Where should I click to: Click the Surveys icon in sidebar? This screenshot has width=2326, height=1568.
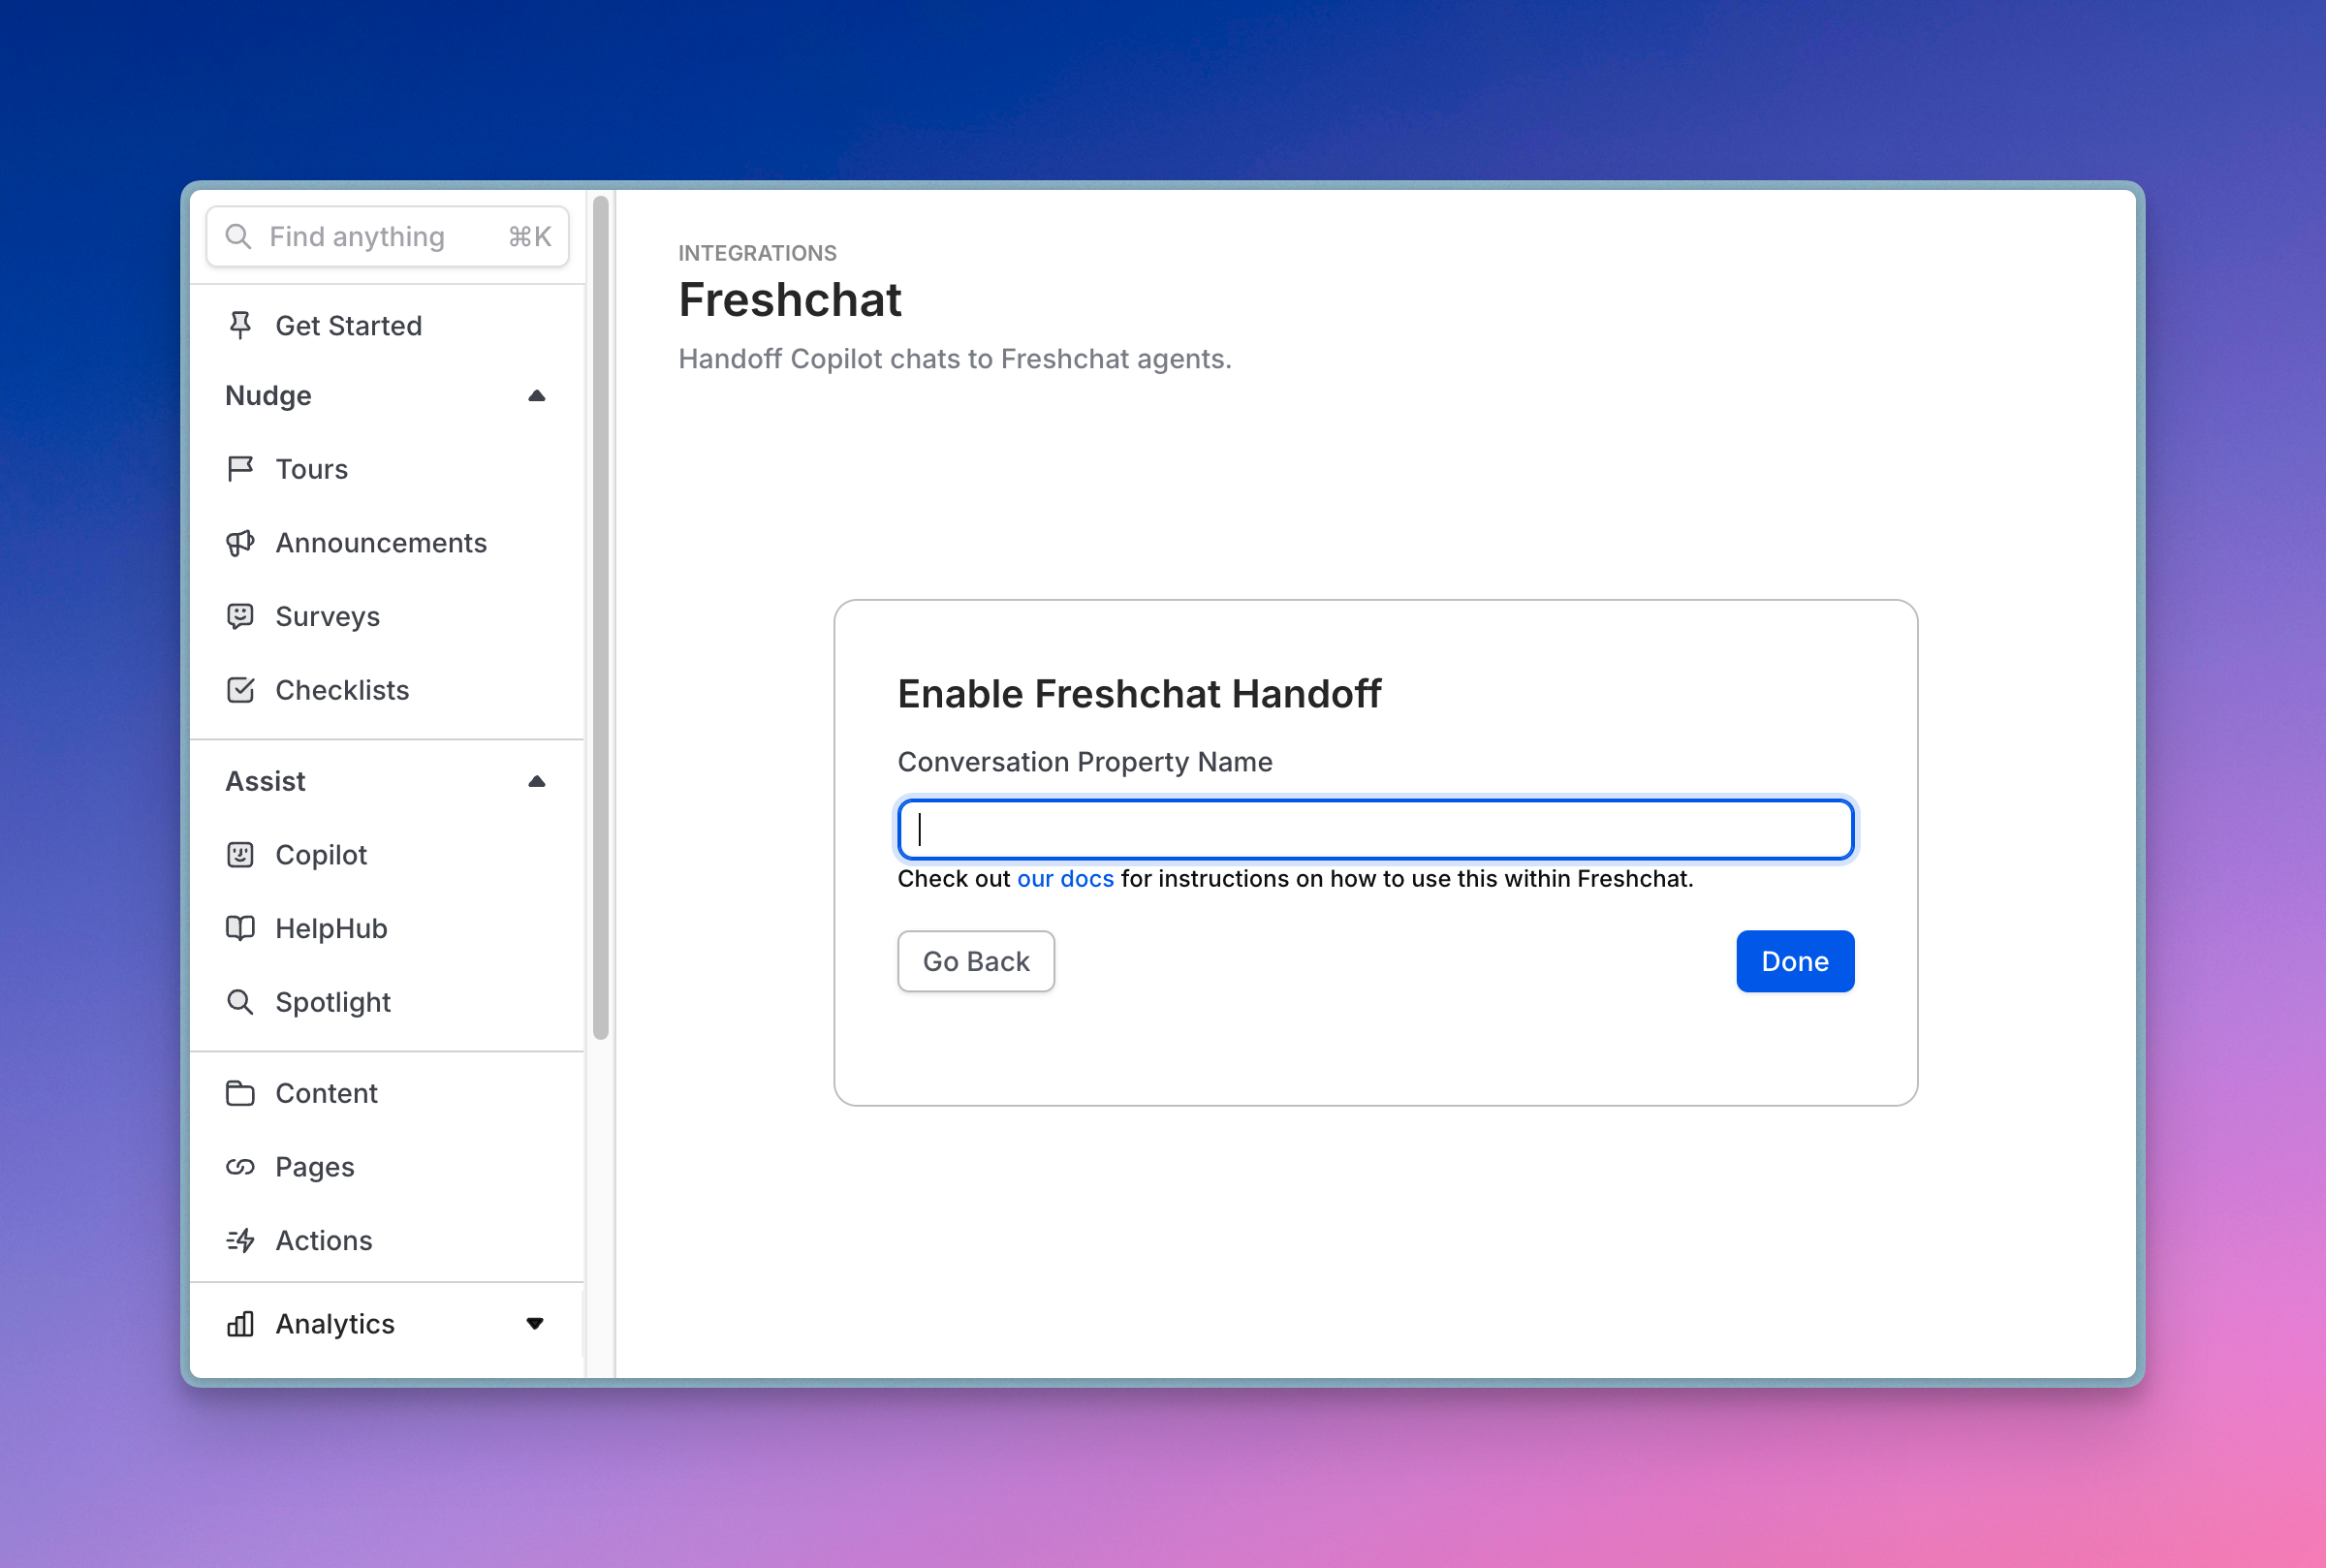click(241, 616)
